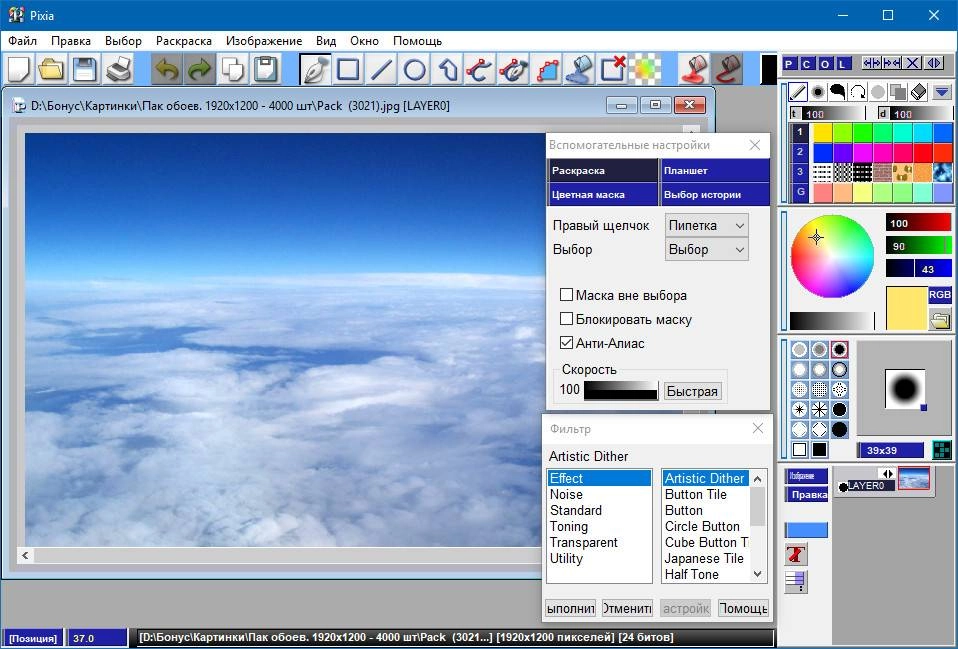Click the Выполнить button in the filter dialog
The width and height of the screenshot is (958, 649).
[571, 608]
